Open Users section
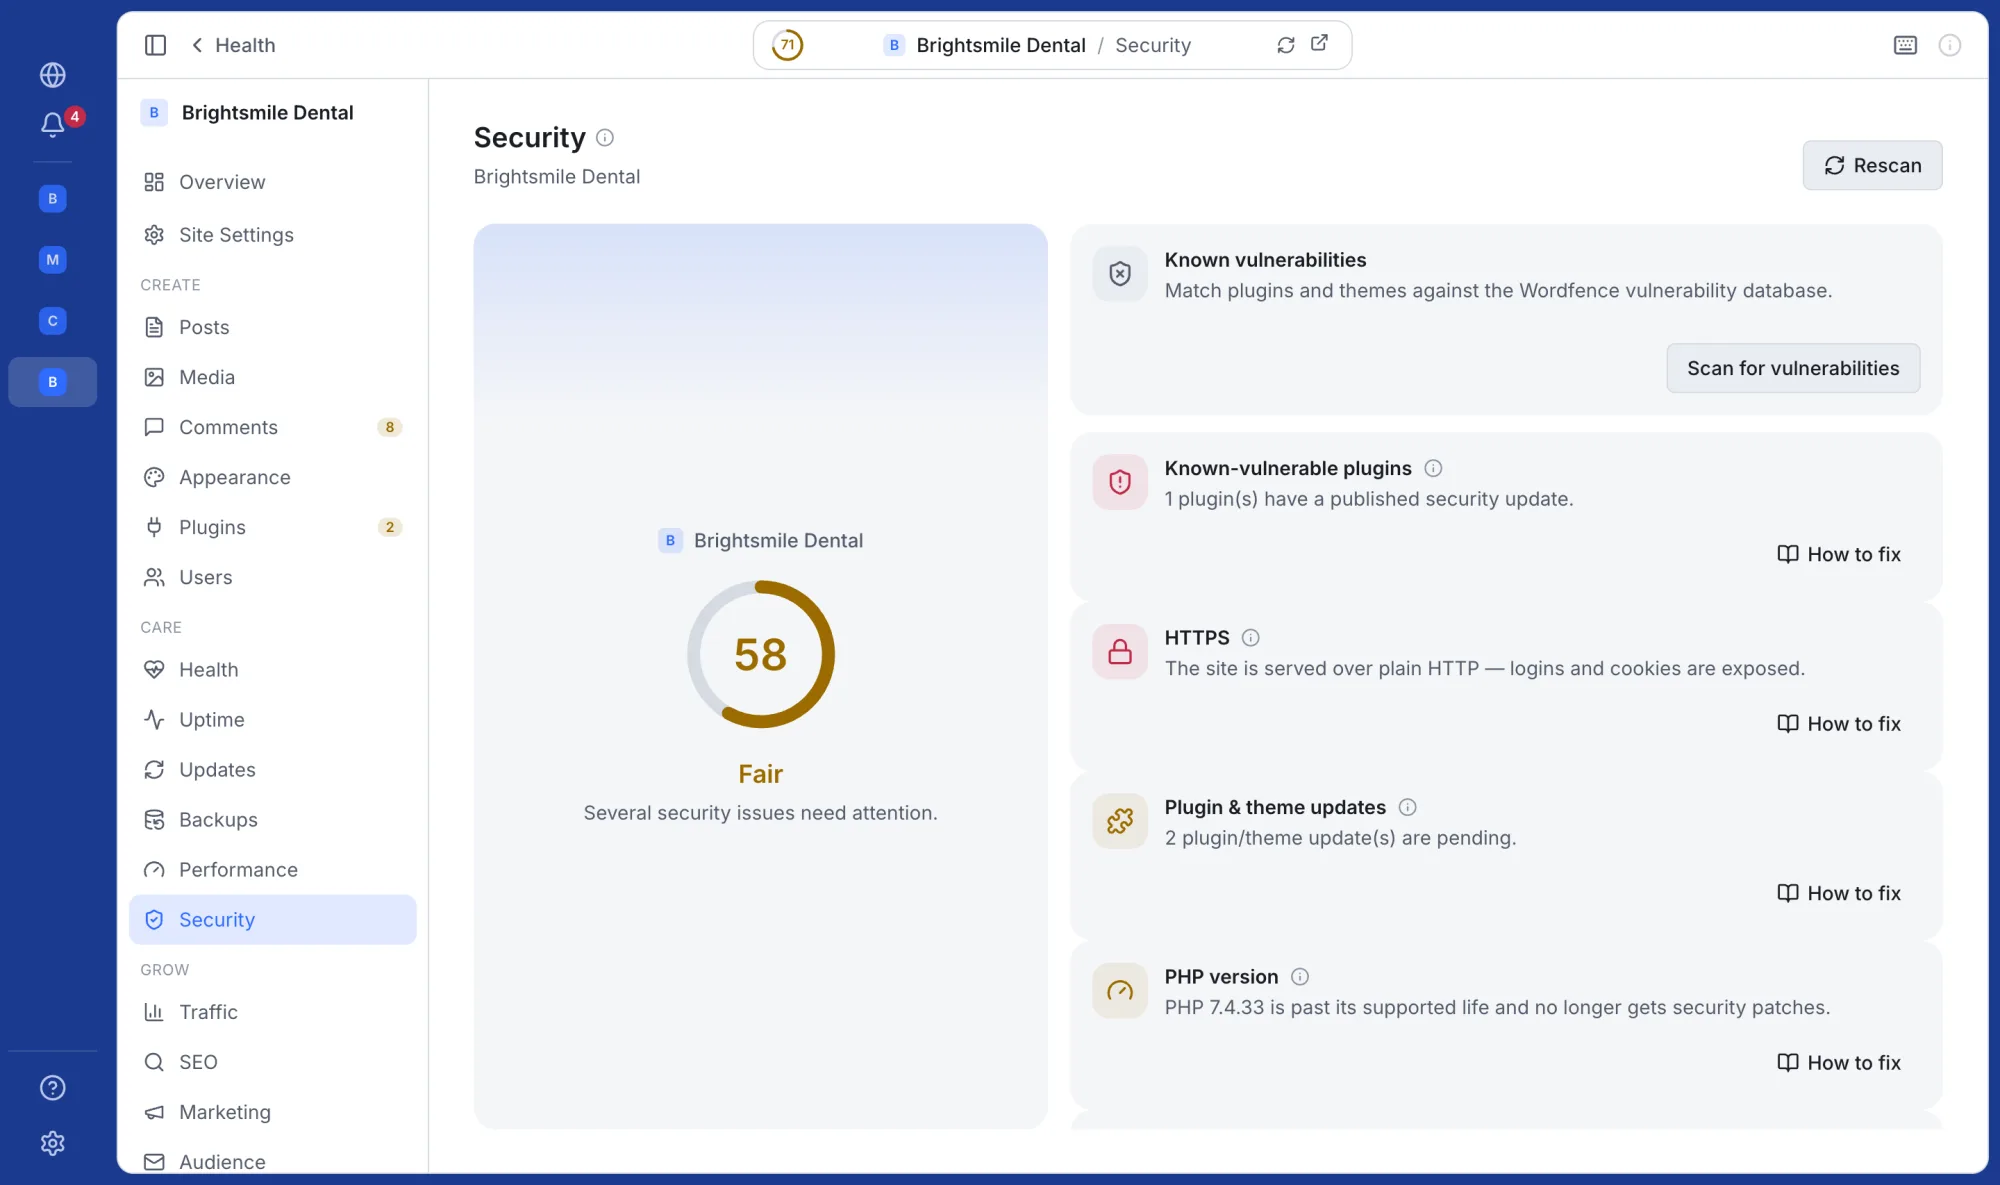This screenshot has height=1185, width=2000. point(273,577)
